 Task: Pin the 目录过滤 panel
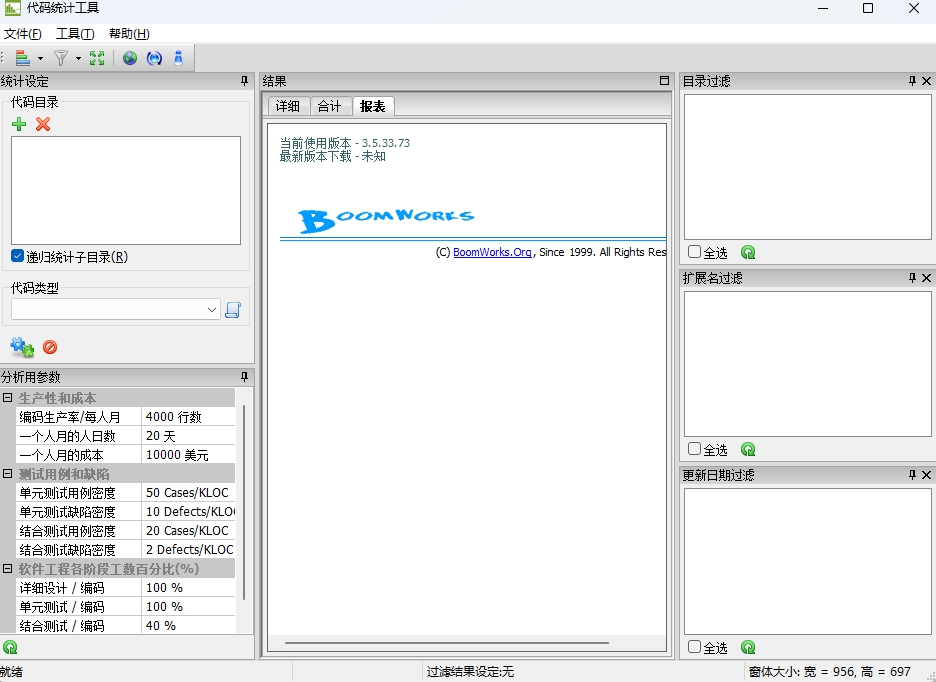(912, 81)
